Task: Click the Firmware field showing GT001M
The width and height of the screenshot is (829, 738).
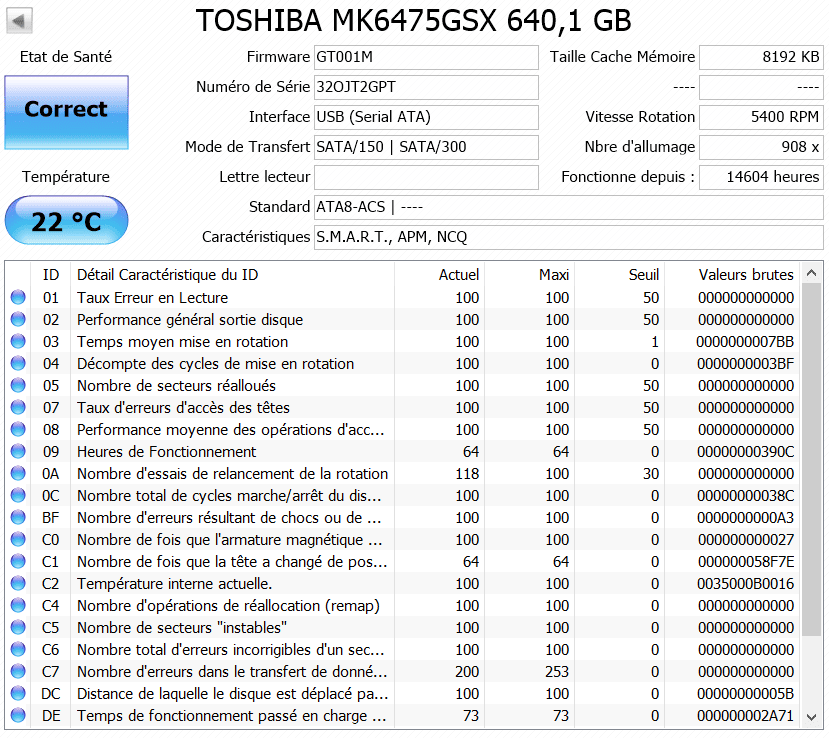Action: pos(426,57)
